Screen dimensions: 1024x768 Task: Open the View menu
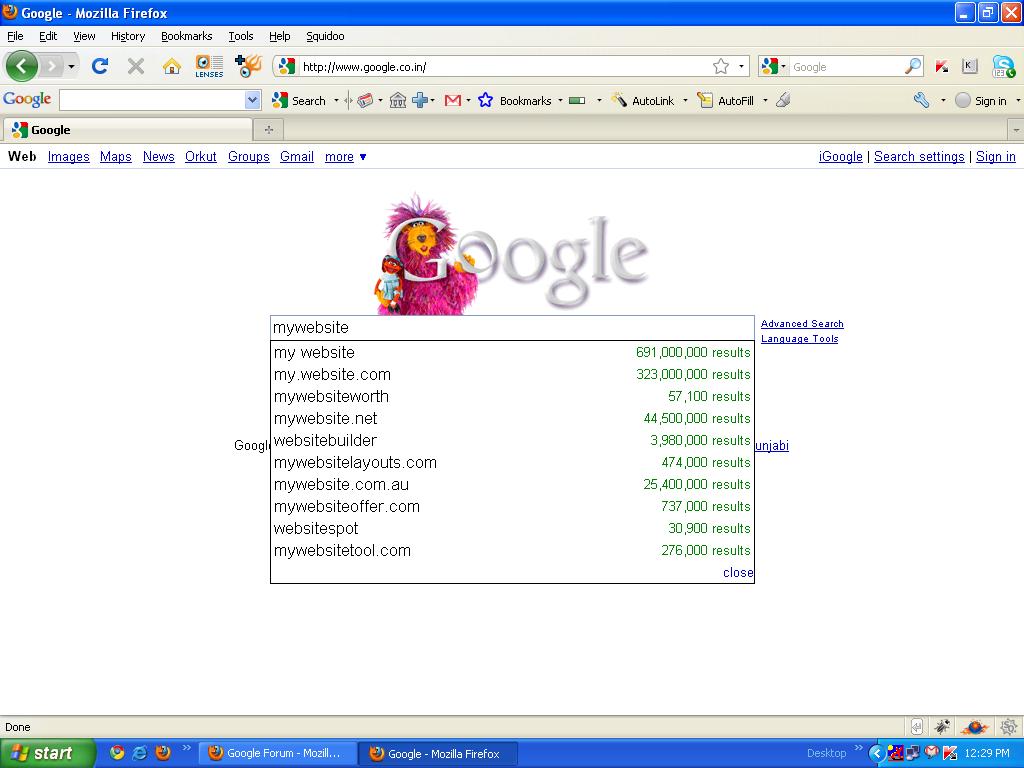tap(84, 37)
